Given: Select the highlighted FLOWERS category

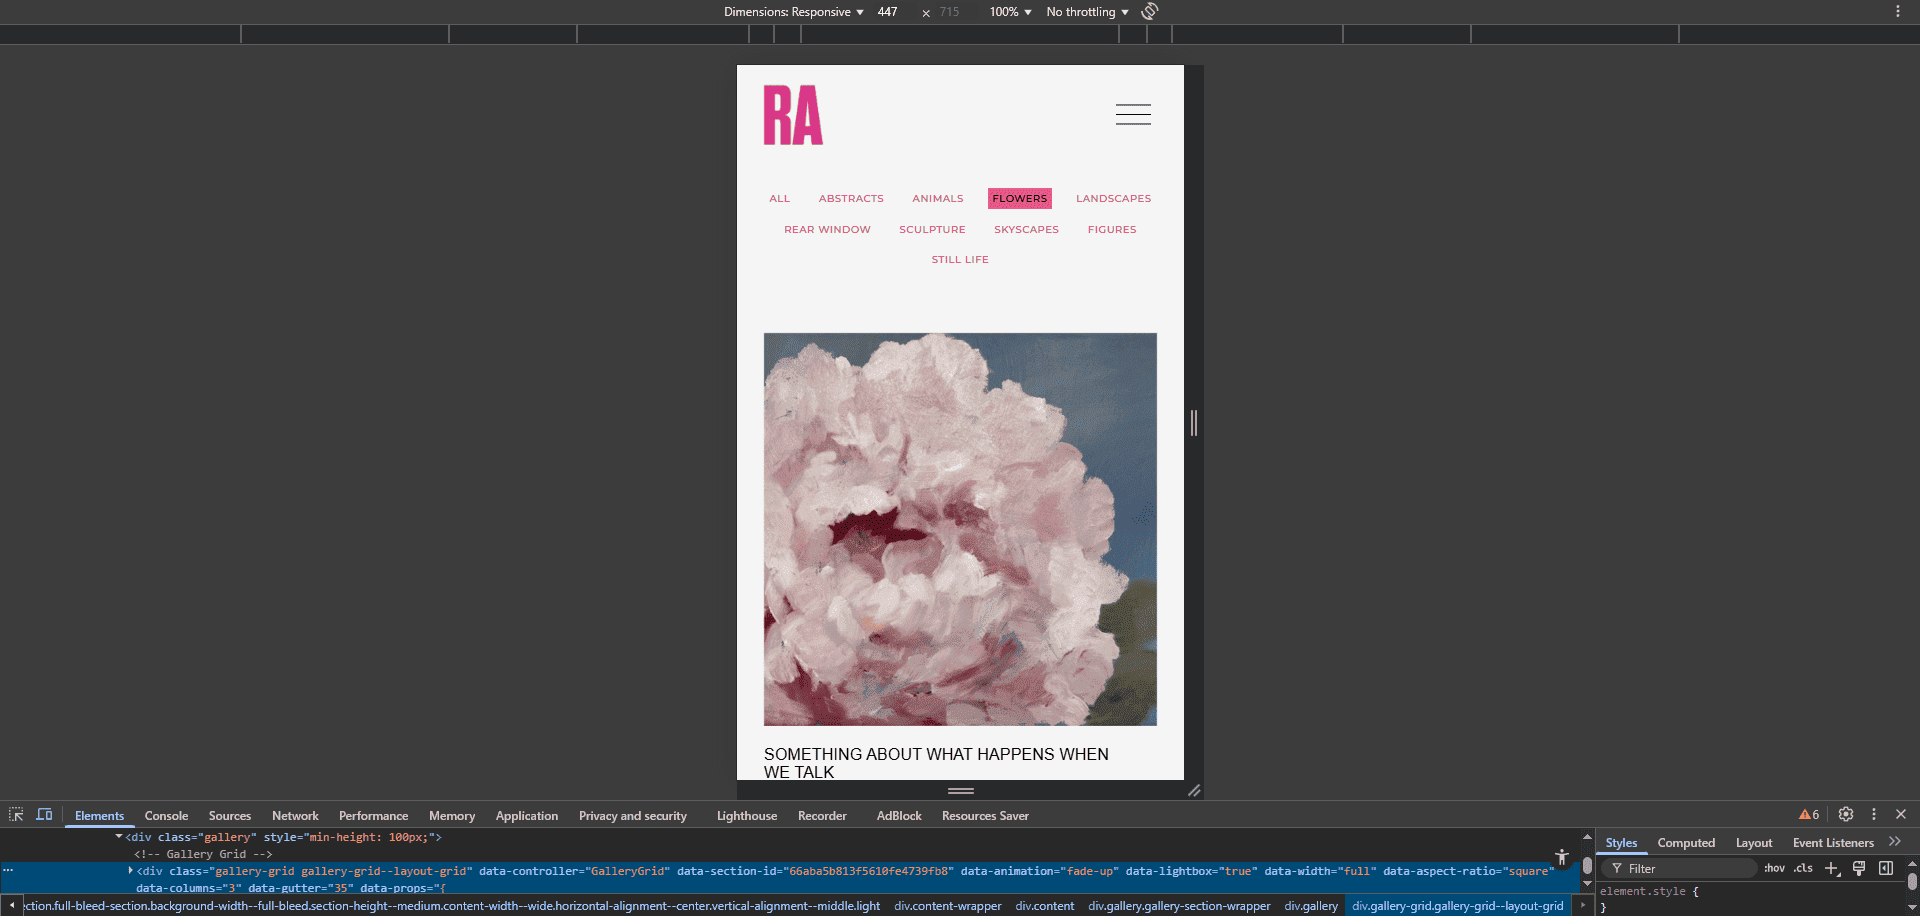Looking at the screenshot, I should [1020, 198].
